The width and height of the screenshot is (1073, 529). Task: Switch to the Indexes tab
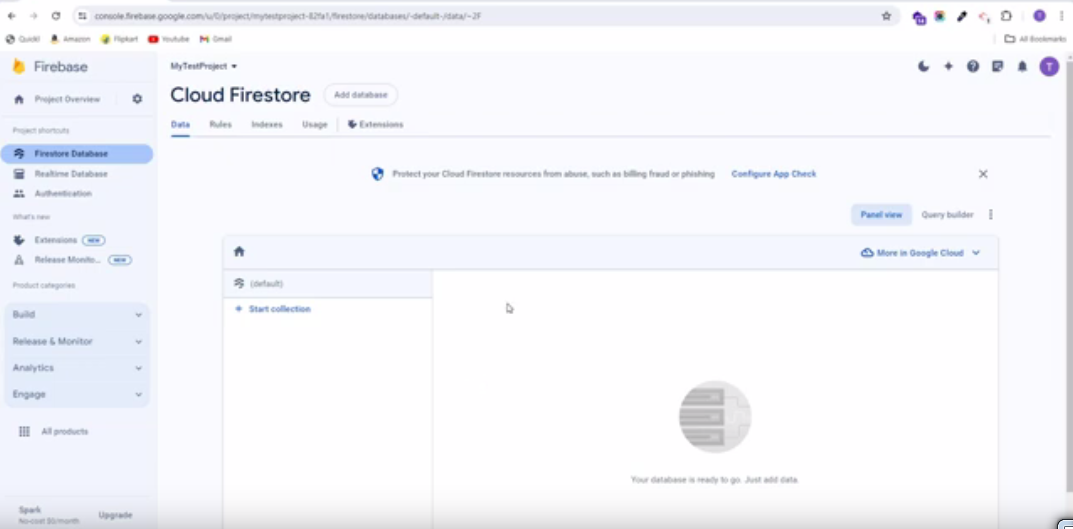tap(267, 125)
